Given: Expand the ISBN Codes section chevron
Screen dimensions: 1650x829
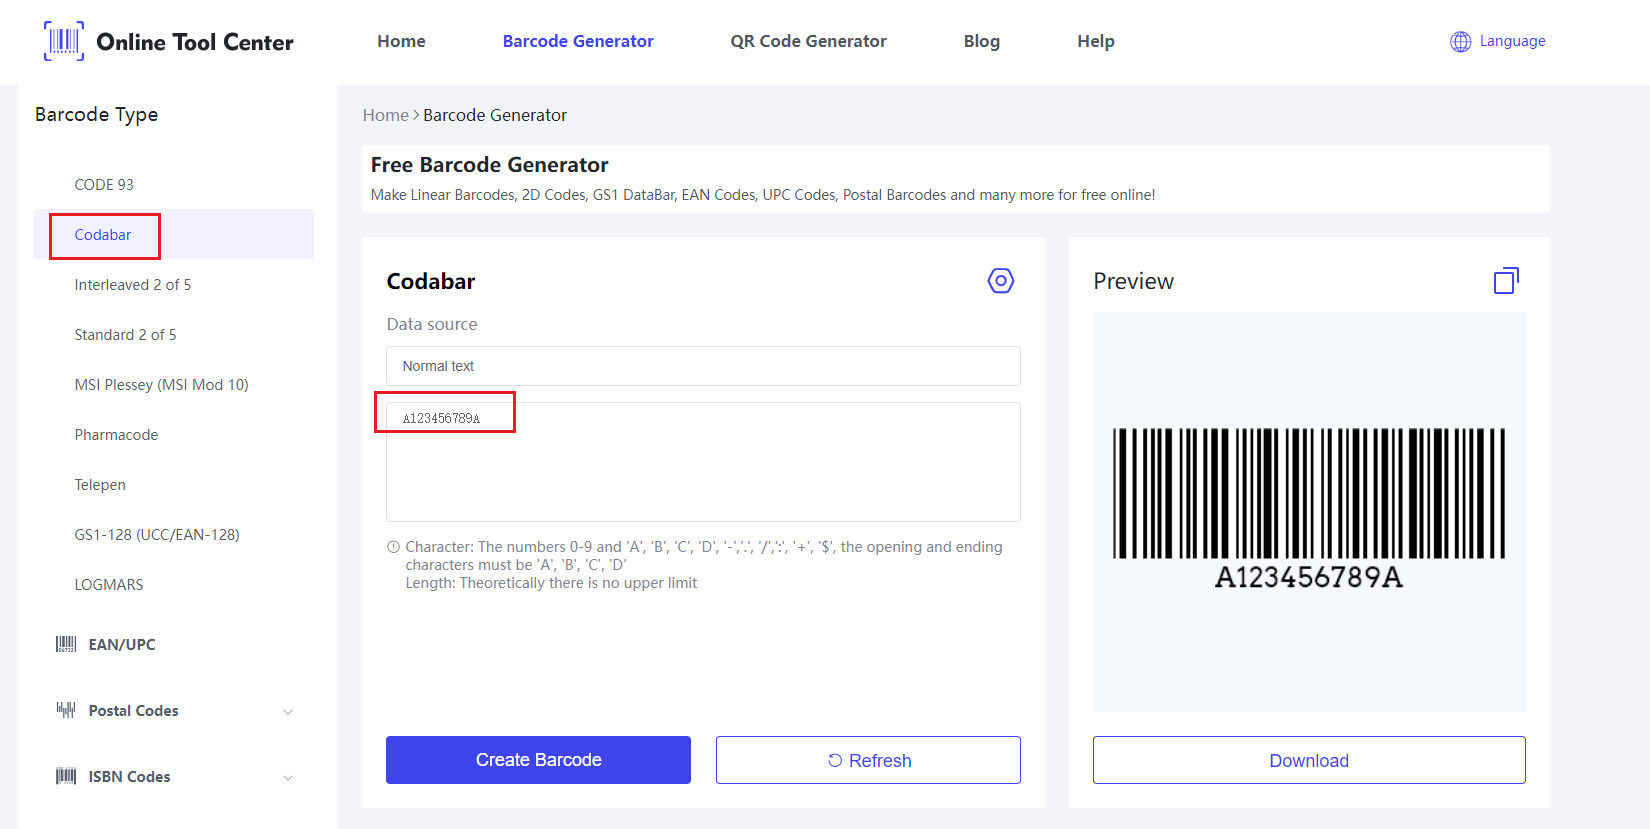Looking at the screenshot, I should click(288, 778).
